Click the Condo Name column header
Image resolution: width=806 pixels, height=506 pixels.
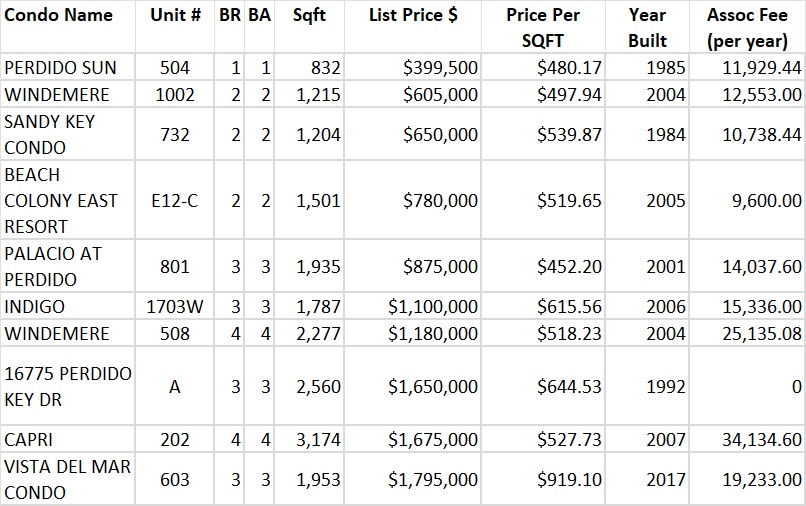click(59, 16)
